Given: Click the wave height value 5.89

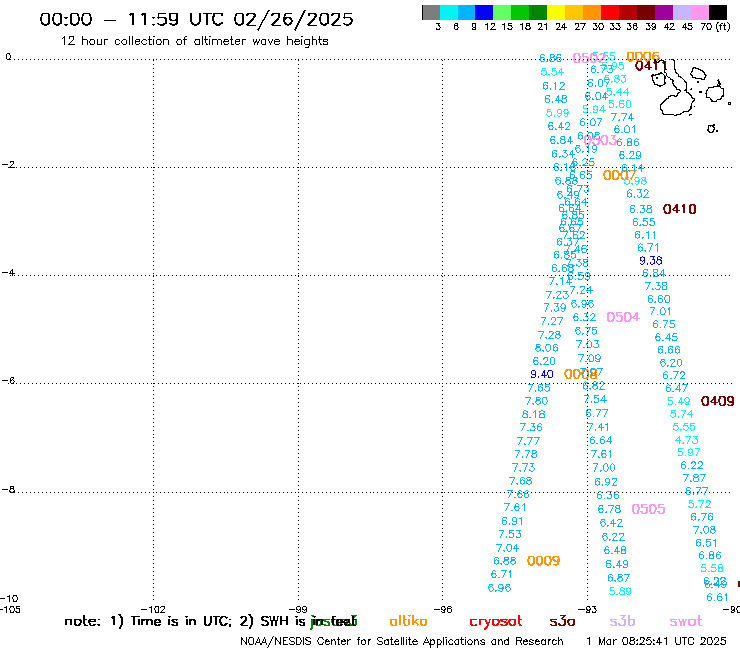Looking at the screenshot, I should click(x=620, y=591).
